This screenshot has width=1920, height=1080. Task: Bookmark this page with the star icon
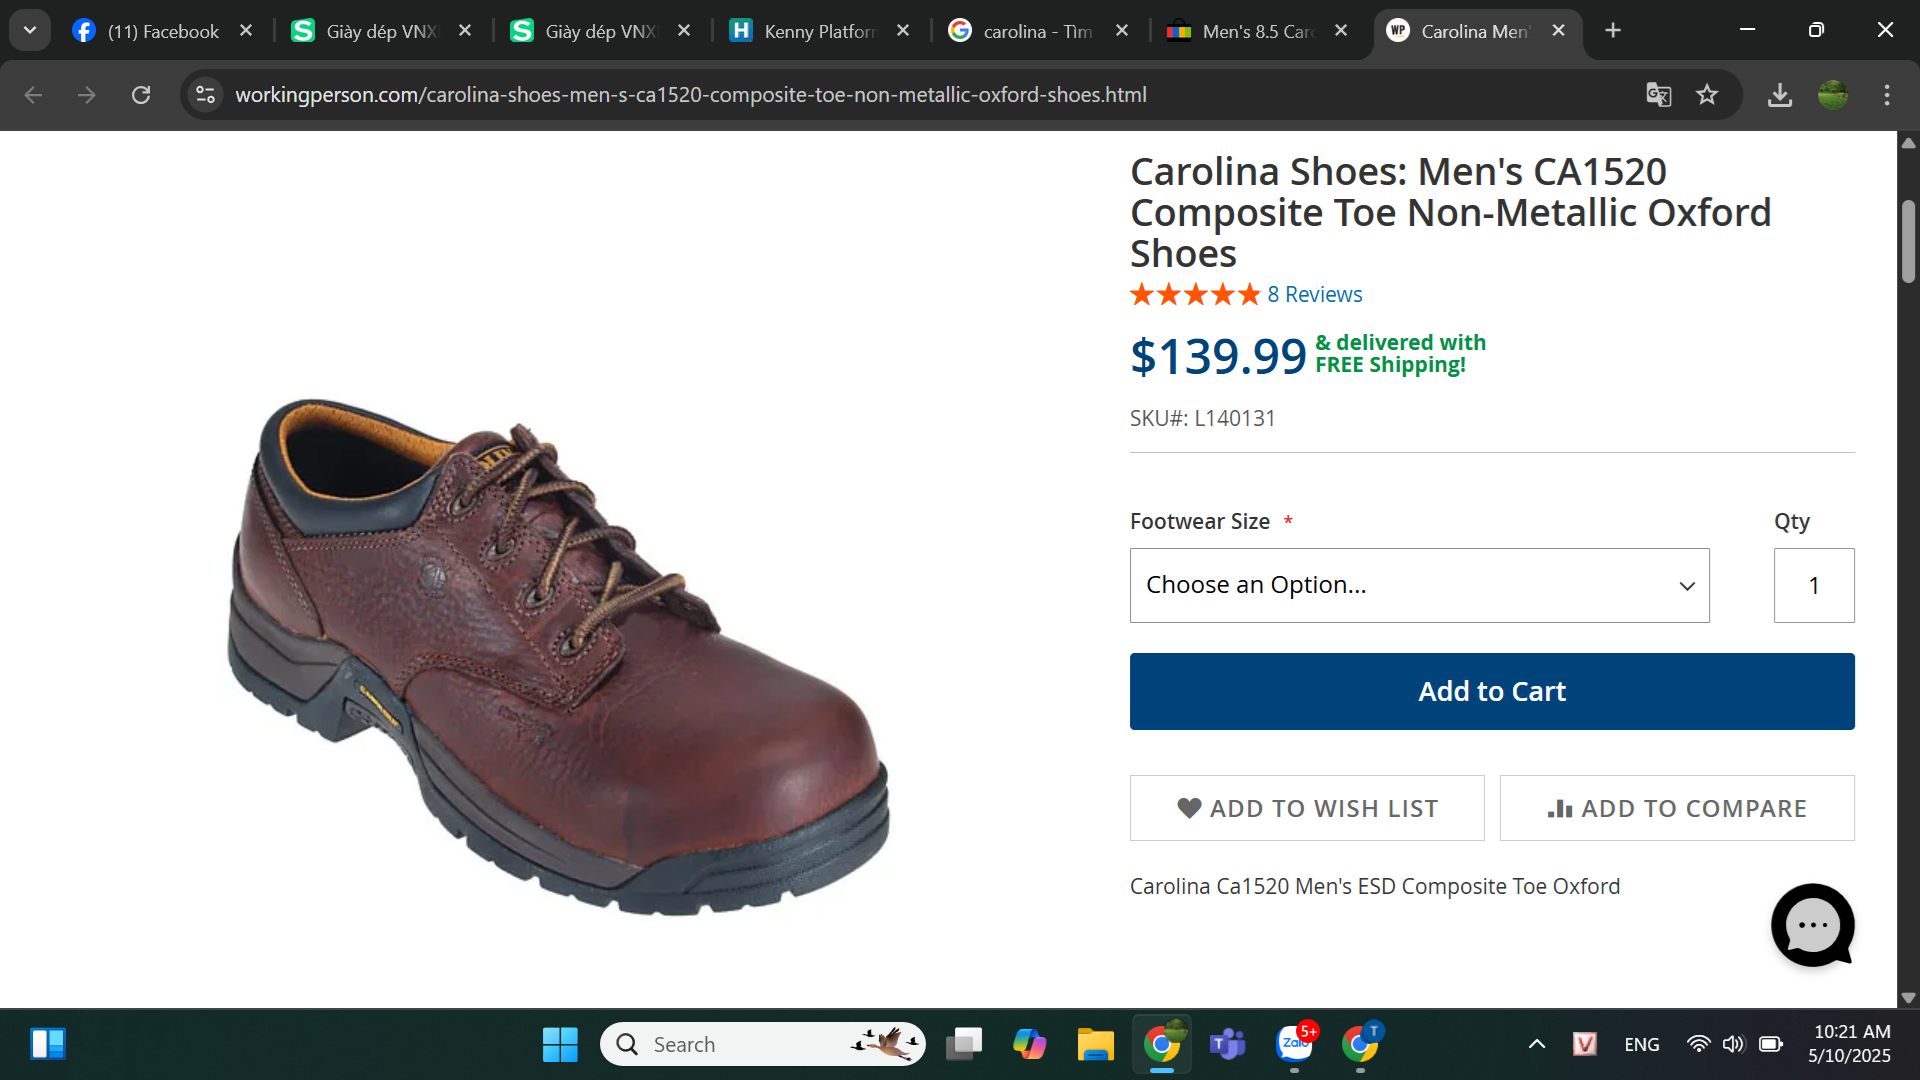1707,95
